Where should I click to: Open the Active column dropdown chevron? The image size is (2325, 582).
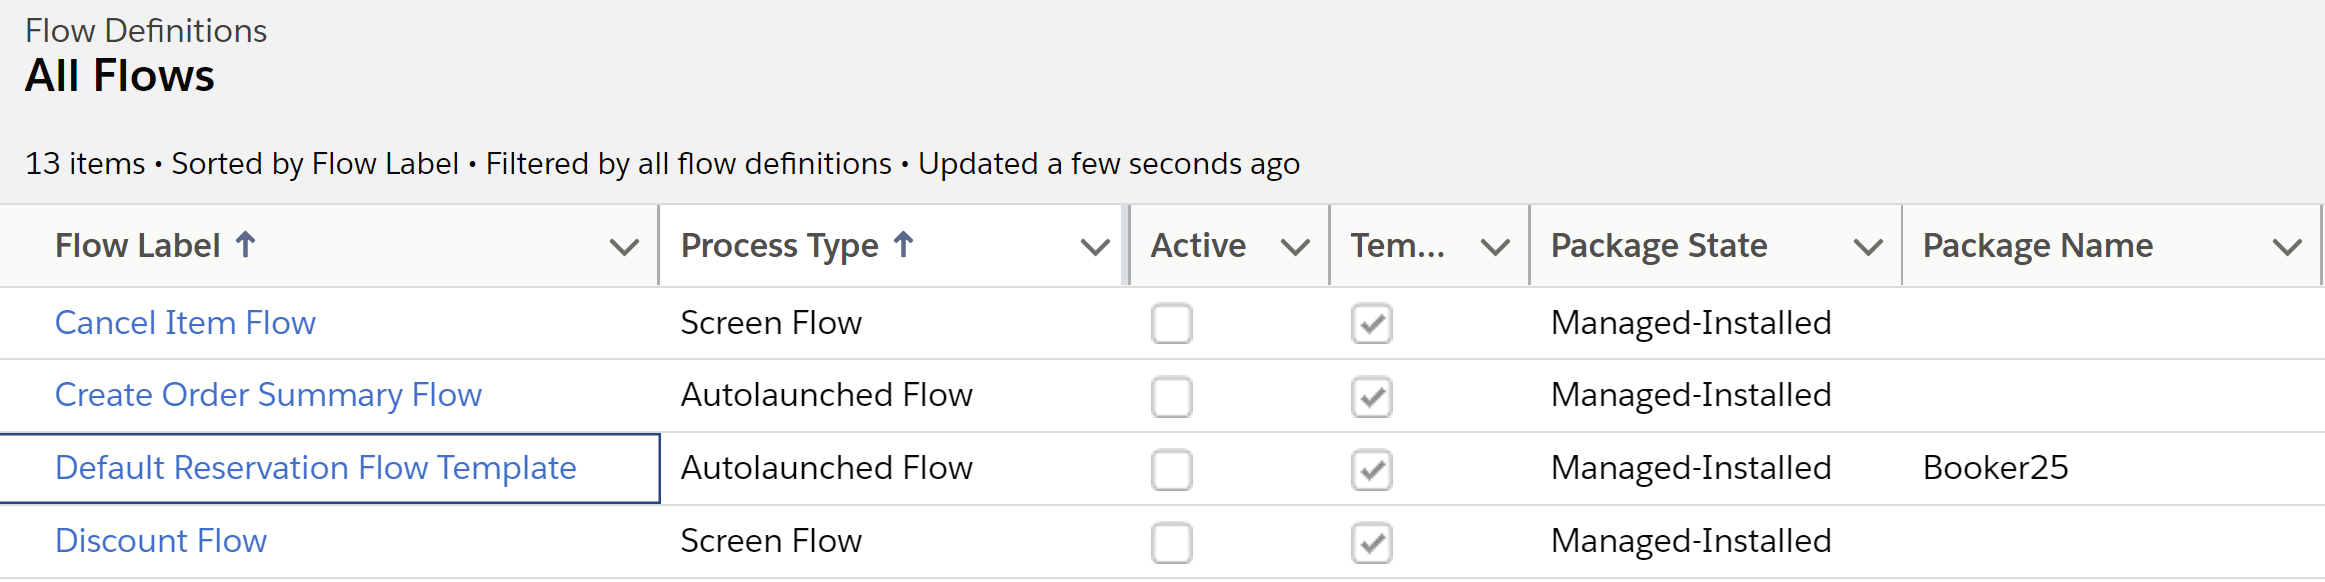[x=1295, y=247]
